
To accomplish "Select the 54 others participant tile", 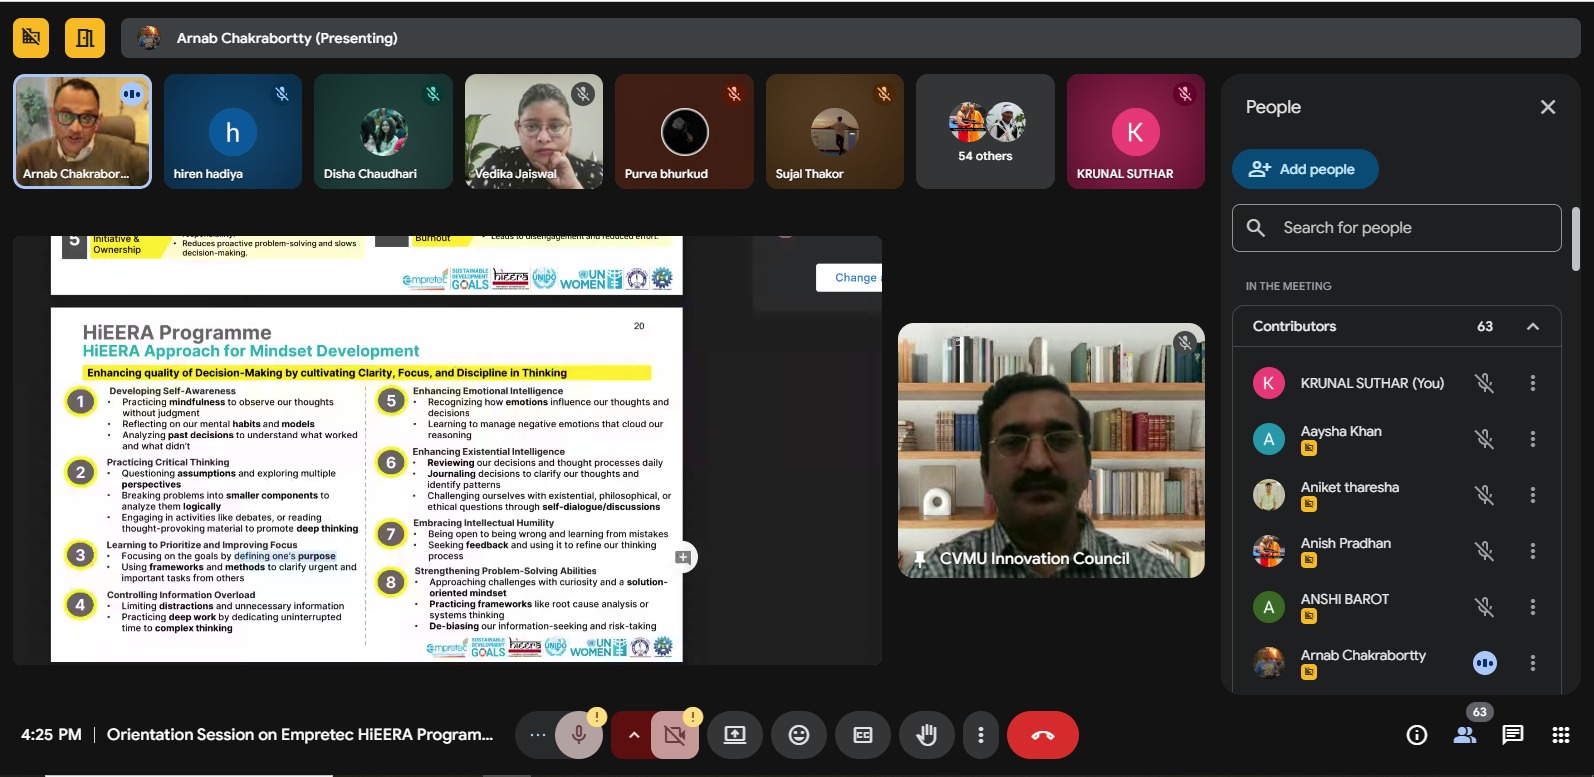I will 985,132.
